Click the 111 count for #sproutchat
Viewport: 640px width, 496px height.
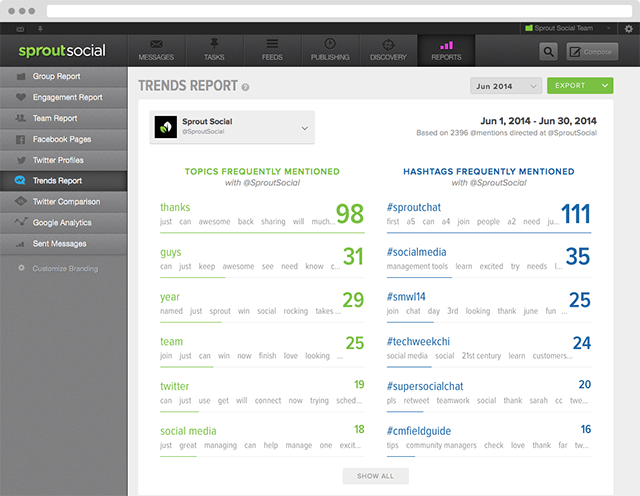point(576,214)
